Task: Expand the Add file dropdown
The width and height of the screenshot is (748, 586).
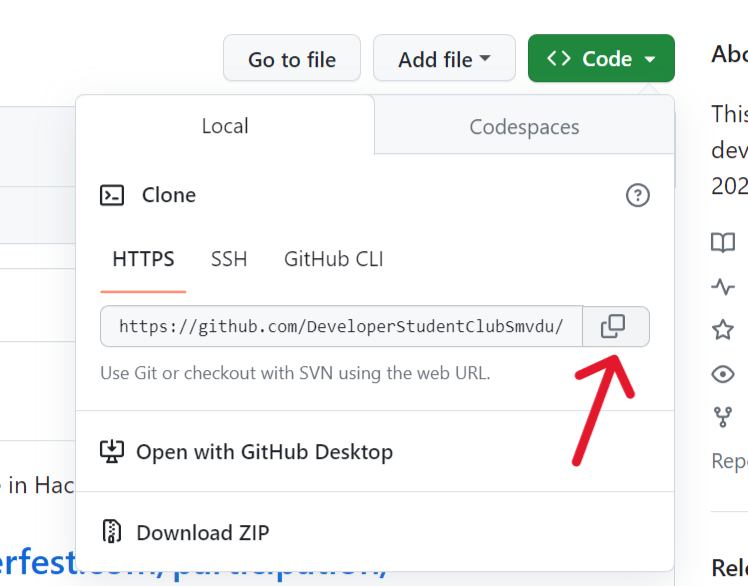Action: click(444, 59)
